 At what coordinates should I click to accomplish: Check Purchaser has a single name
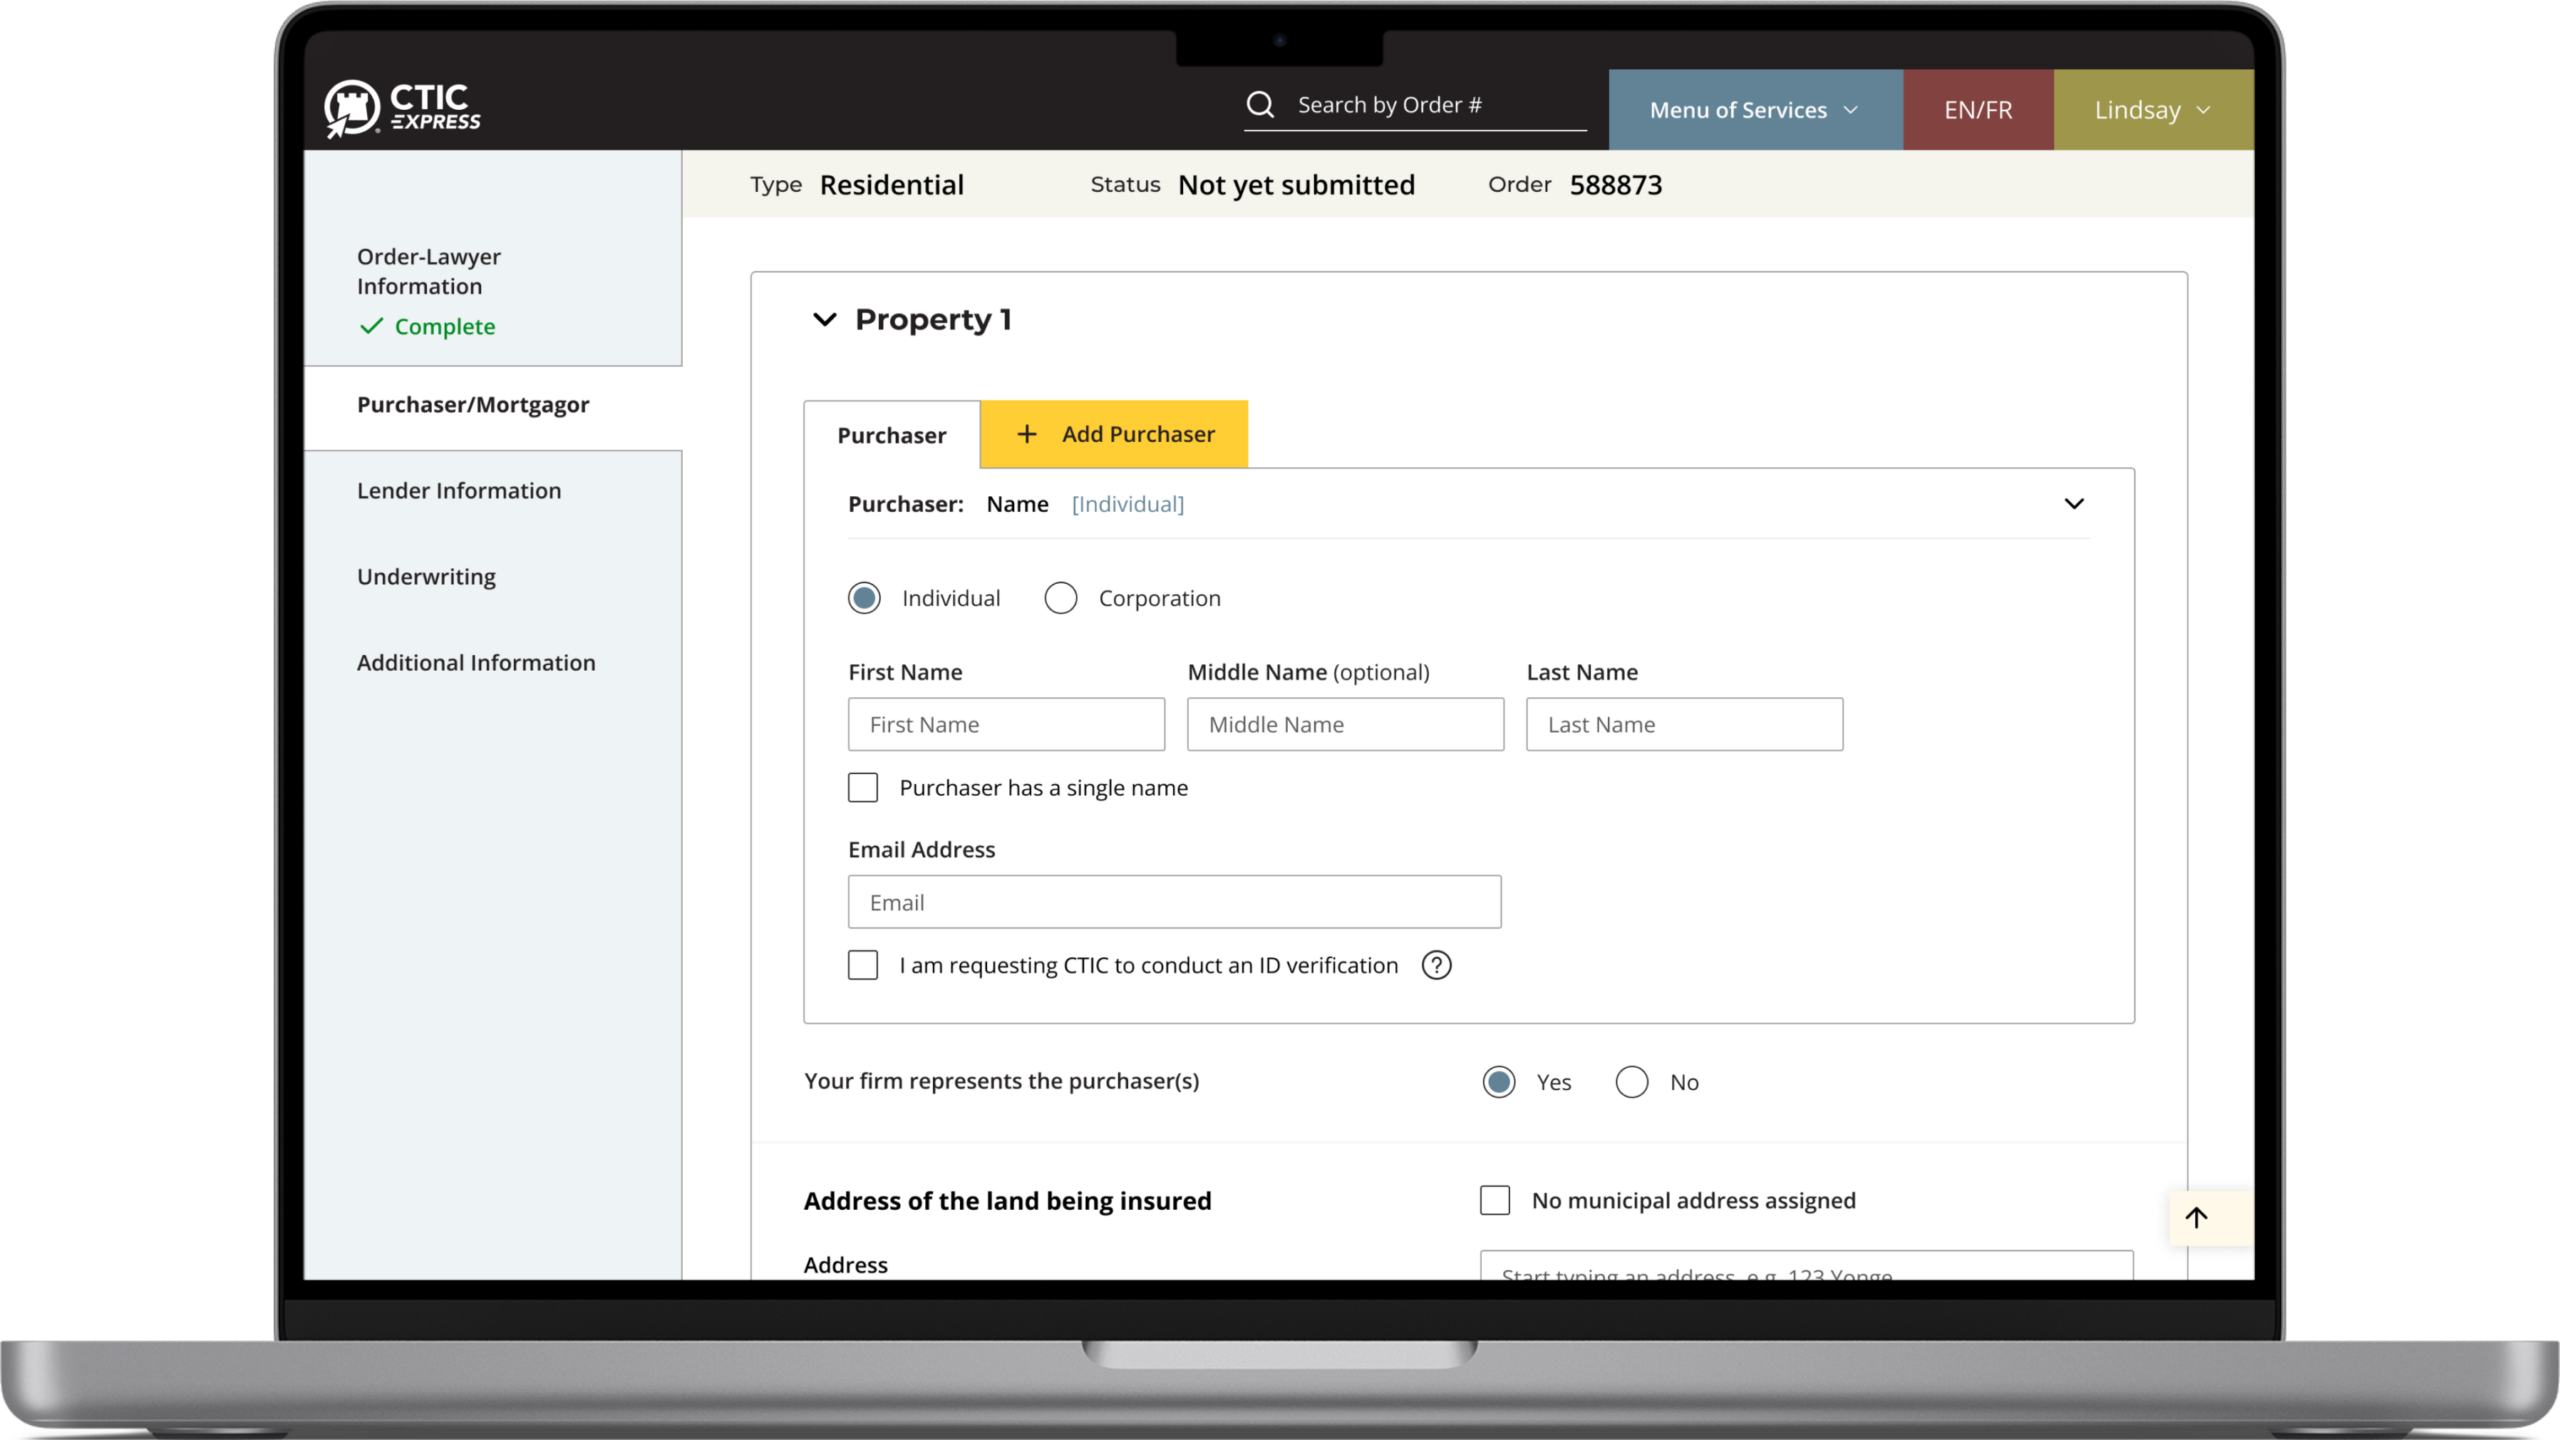pos(863,788)
